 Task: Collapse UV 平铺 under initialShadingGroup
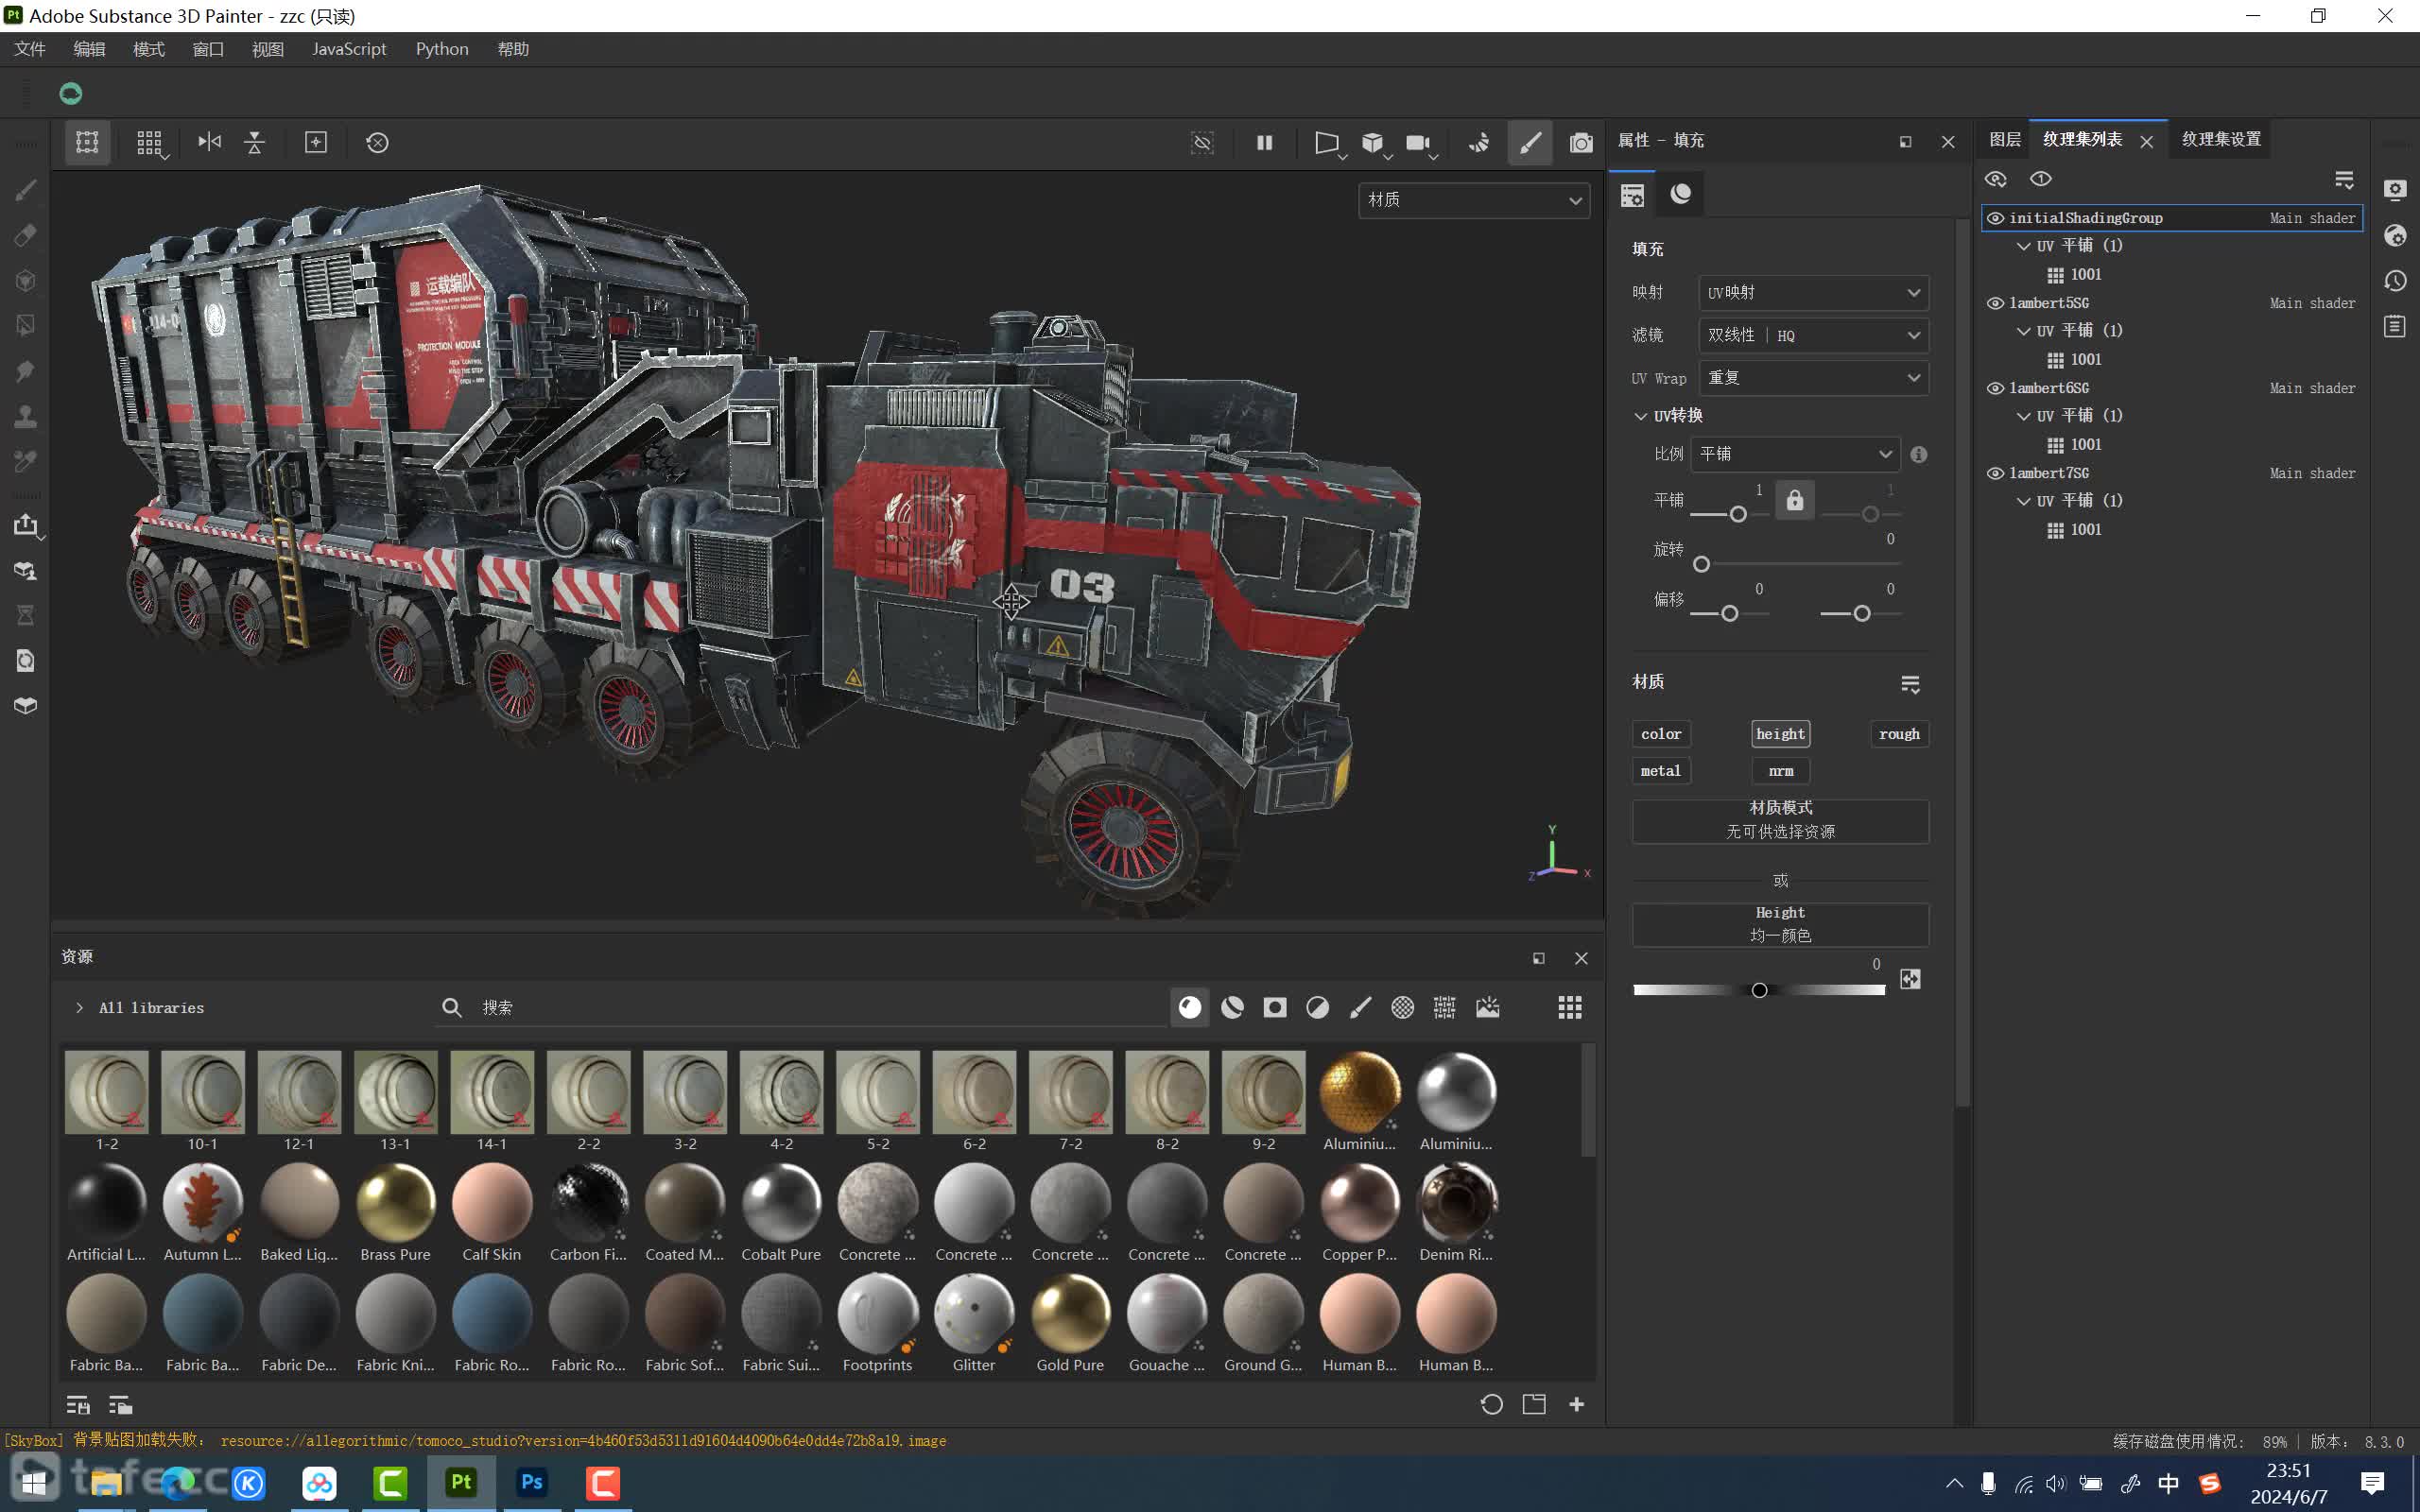(x=2023, y=246)
